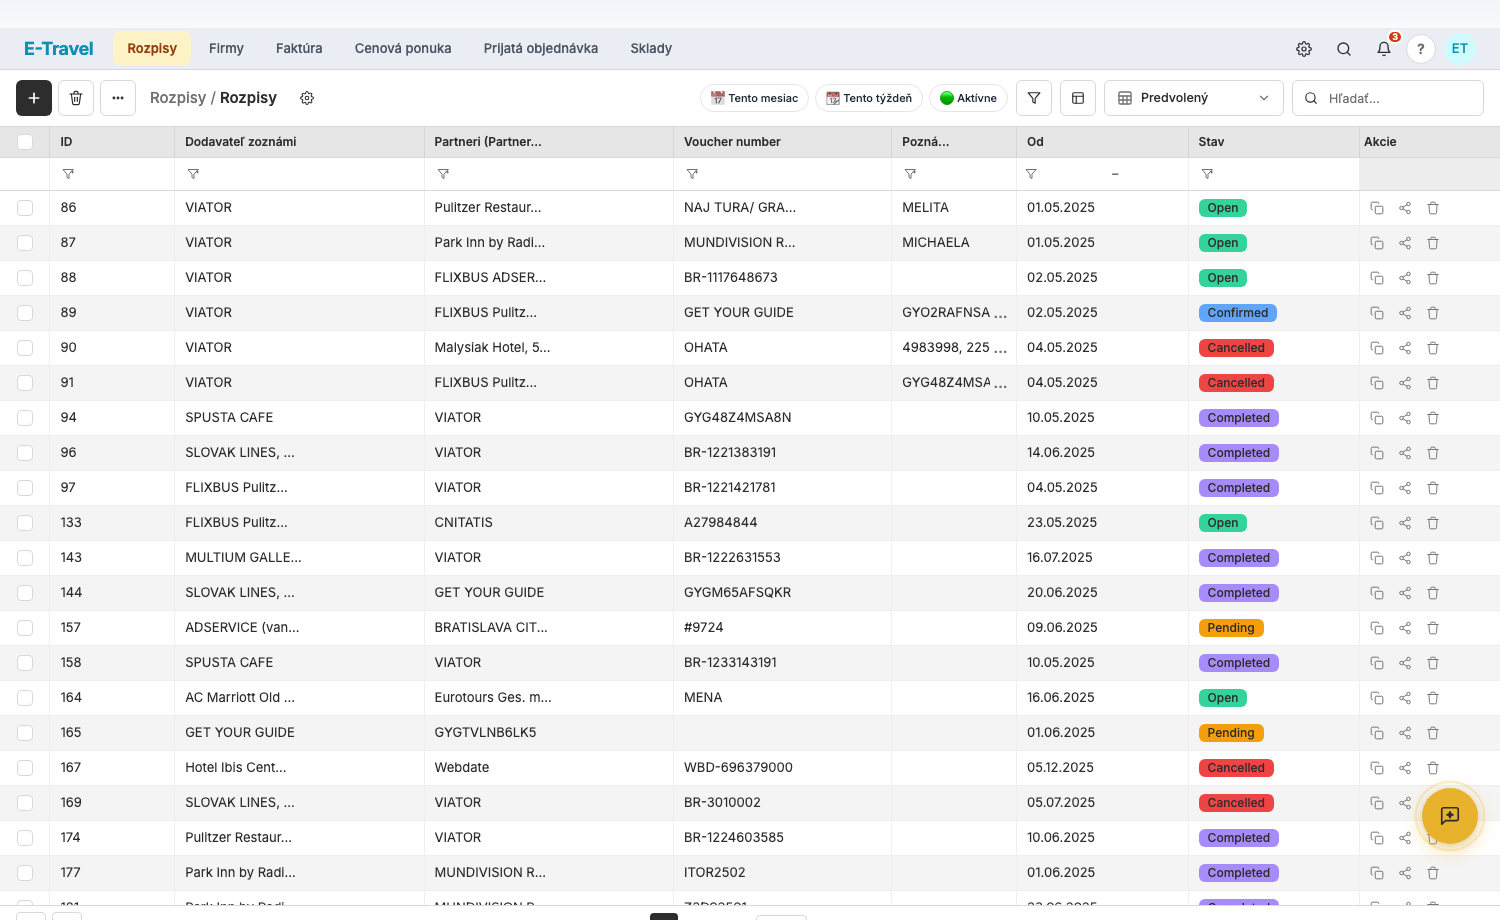This screenshot has height=920, width=1500.
Task: Delete the row with ID 144
Action: click(x=1433, y=593)
